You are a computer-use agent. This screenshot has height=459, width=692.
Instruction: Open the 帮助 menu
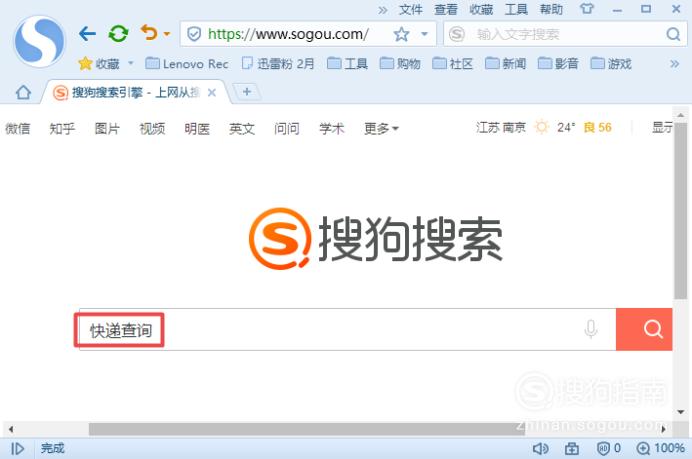pos(552,9)
